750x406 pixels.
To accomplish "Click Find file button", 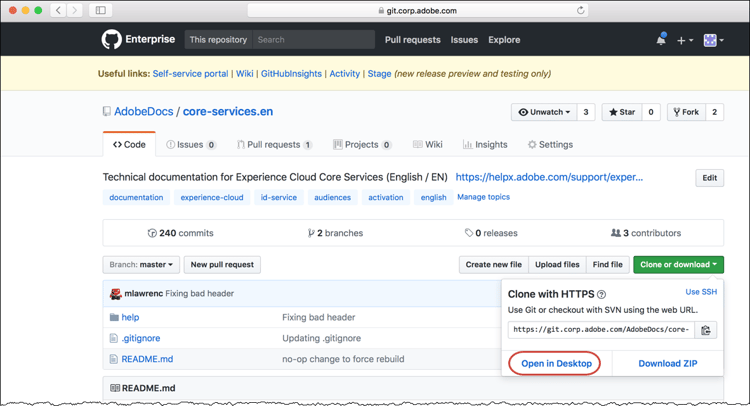I will point(607,264).
